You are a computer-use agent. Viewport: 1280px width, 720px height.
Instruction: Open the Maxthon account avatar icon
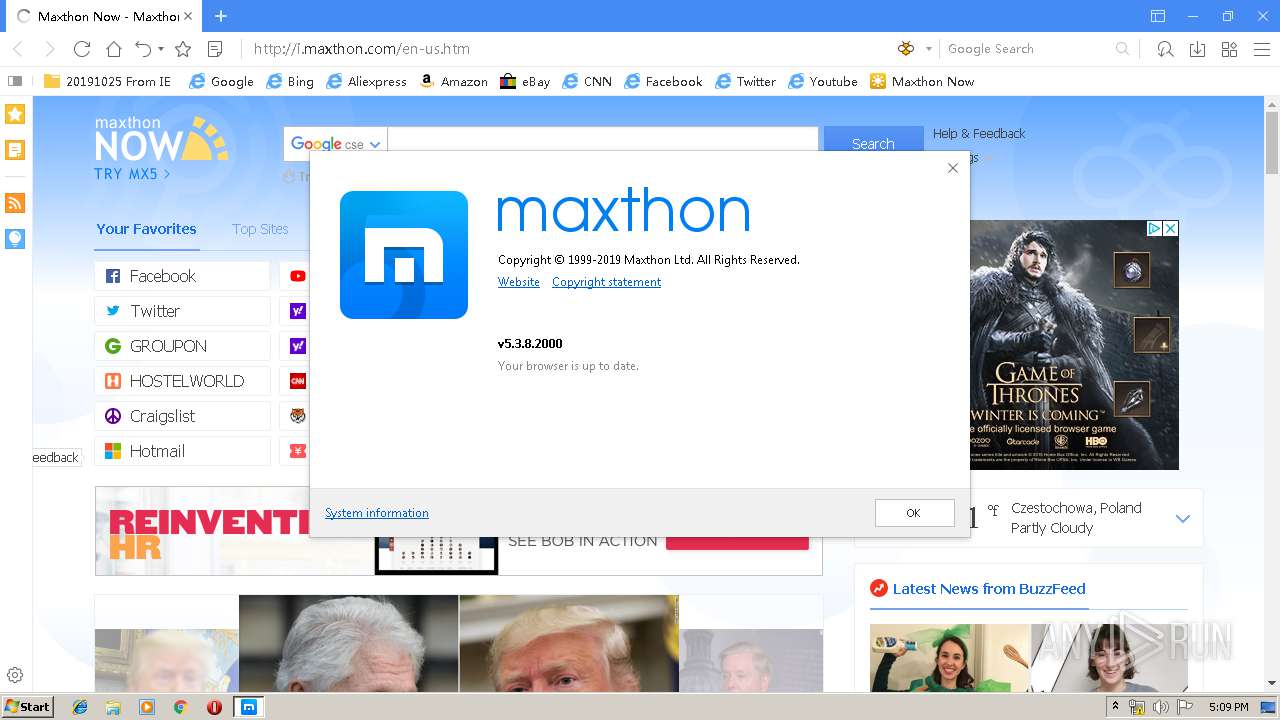1165,48
